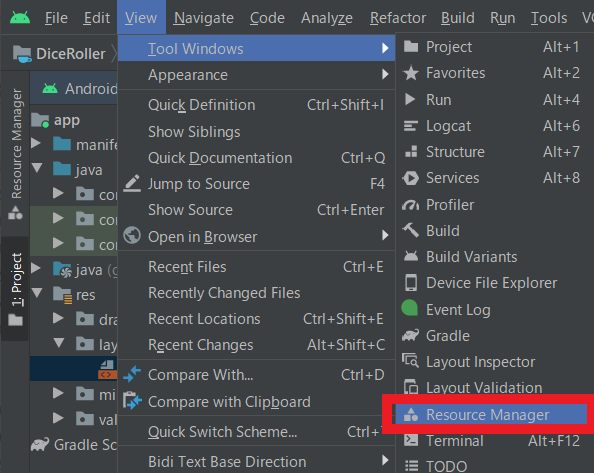Expand the values folder arrow

click(58, 418)
